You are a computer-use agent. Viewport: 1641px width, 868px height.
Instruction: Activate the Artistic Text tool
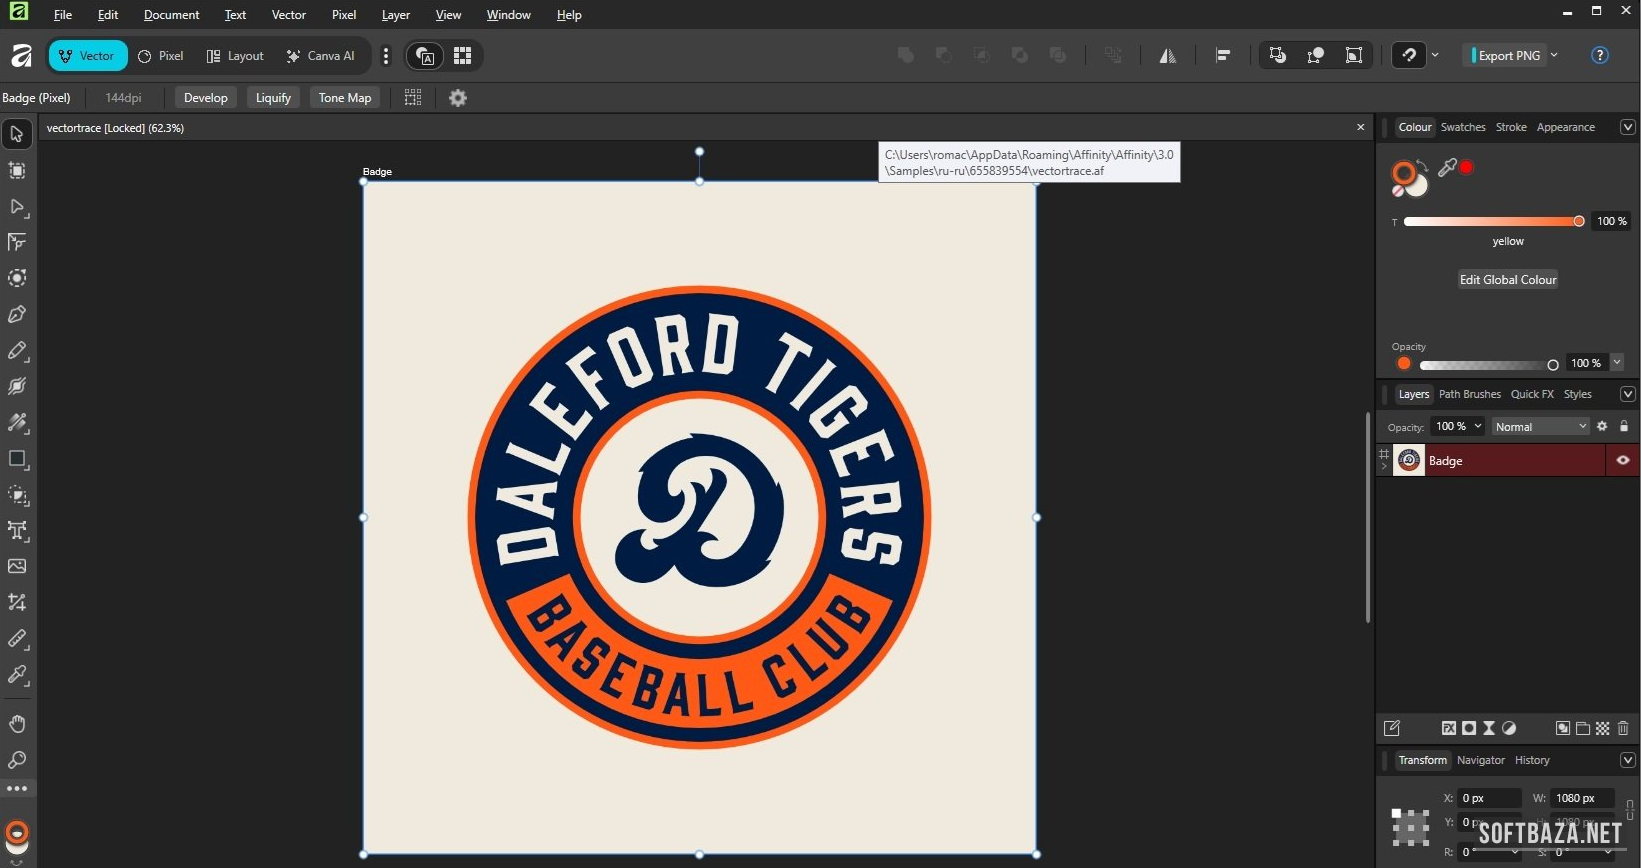17,531
